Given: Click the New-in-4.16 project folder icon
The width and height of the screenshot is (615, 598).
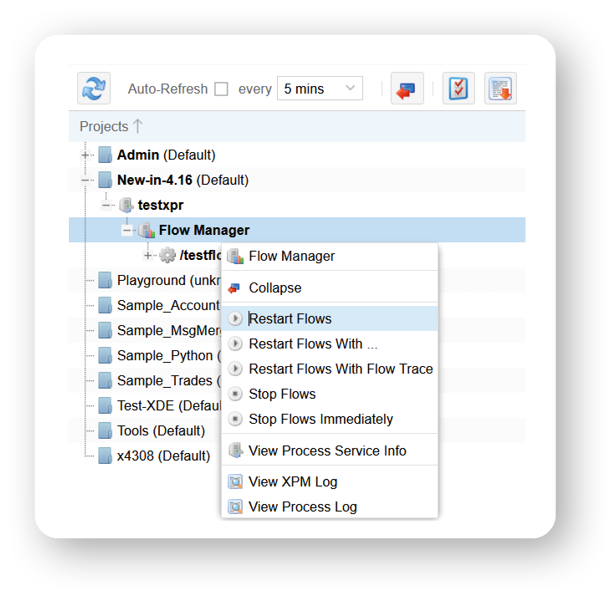Looking at the screenshot, I should [105, 180].
